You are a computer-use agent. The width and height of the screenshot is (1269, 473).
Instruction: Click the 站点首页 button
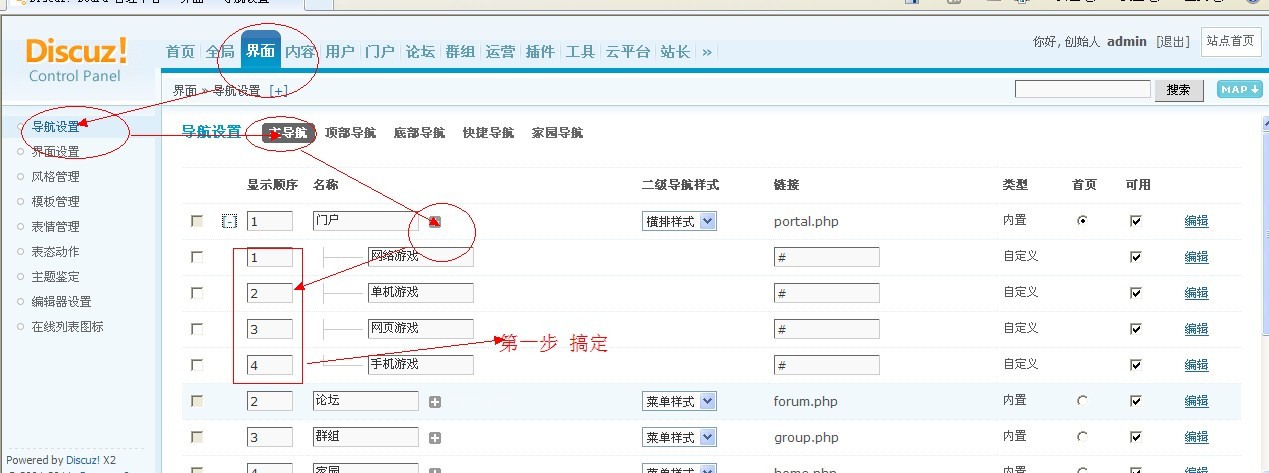point(1231,41)
